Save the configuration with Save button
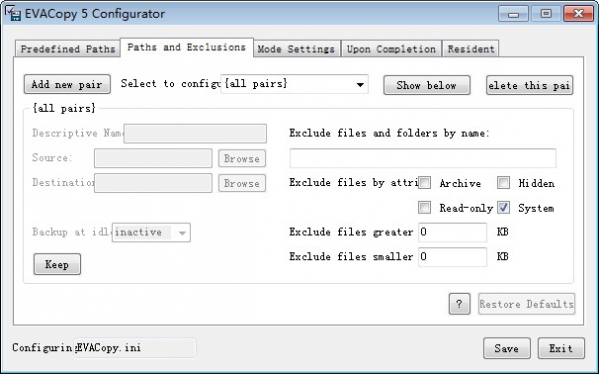Viewport: 599px width, 374px height. click(507, 348)
